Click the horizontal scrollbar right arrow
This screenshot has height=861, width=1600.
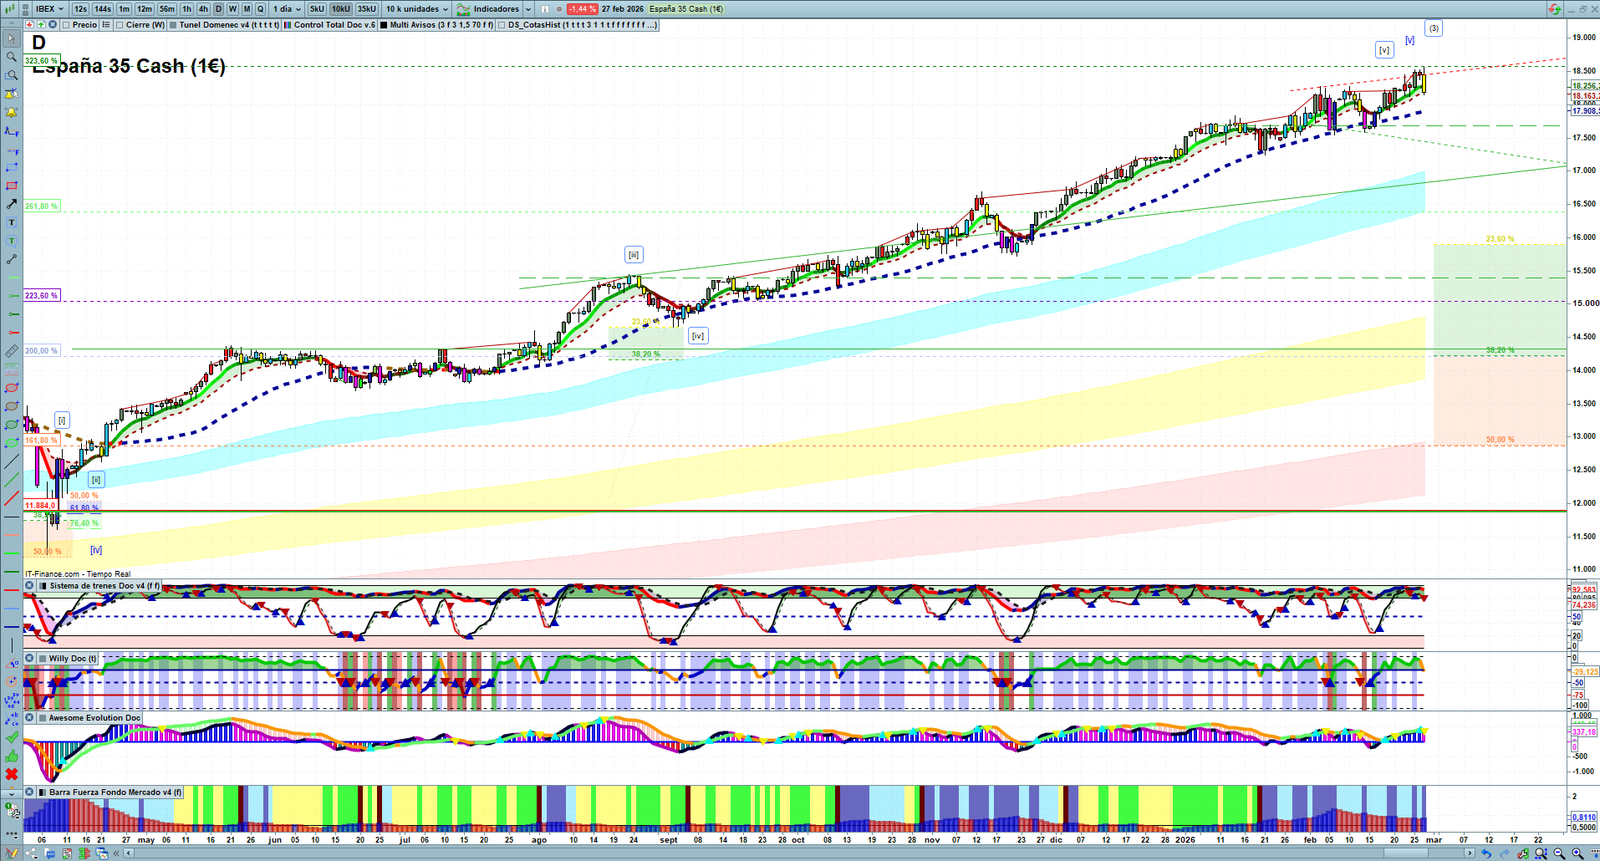tap(1470, 853)
